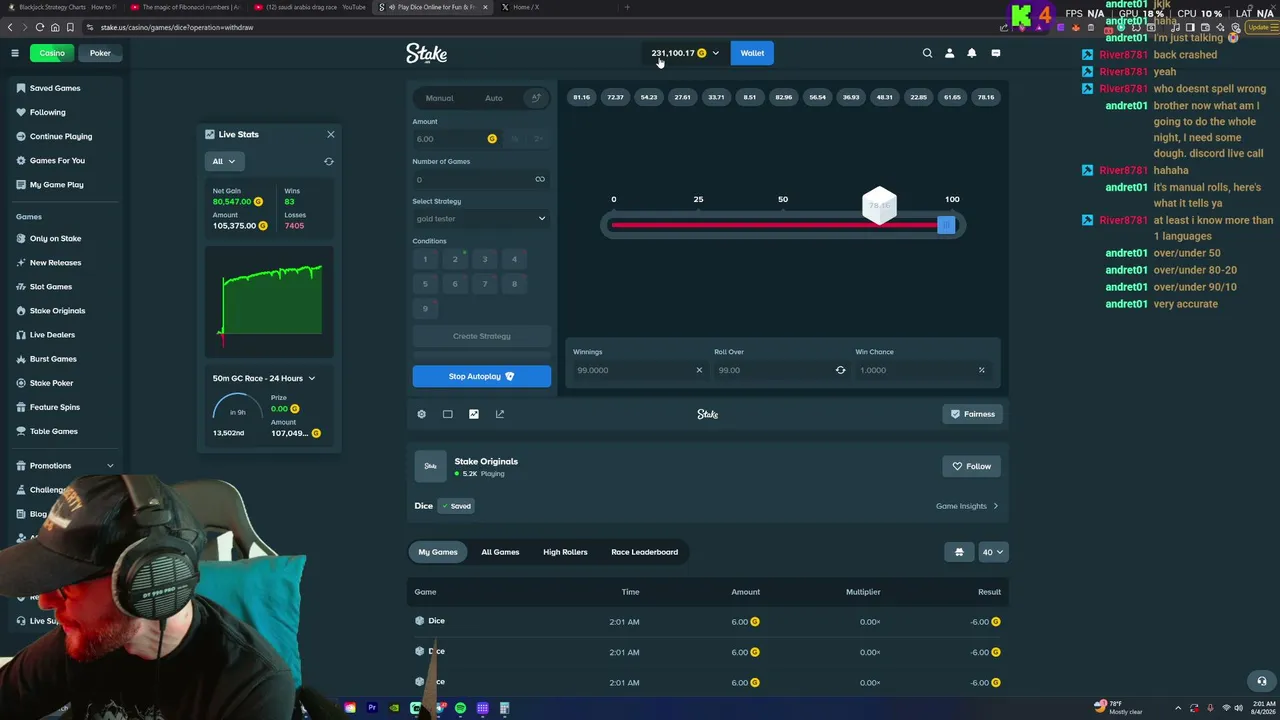Toggle condition 2 in strategy
The width and height of the screenshot is (1280, 720).
[455, 260]
